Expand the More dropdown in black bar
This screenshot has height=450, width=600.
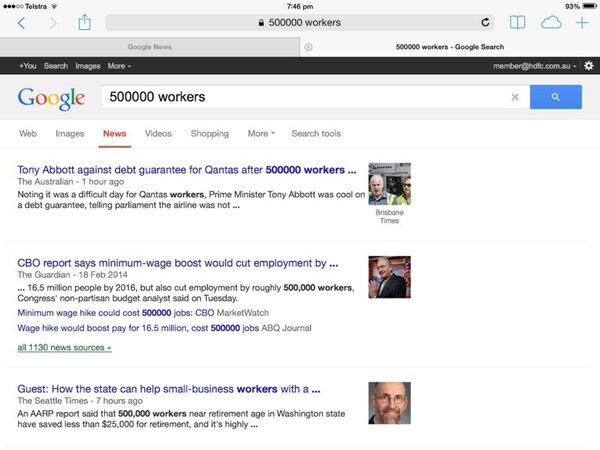(119, 66)
